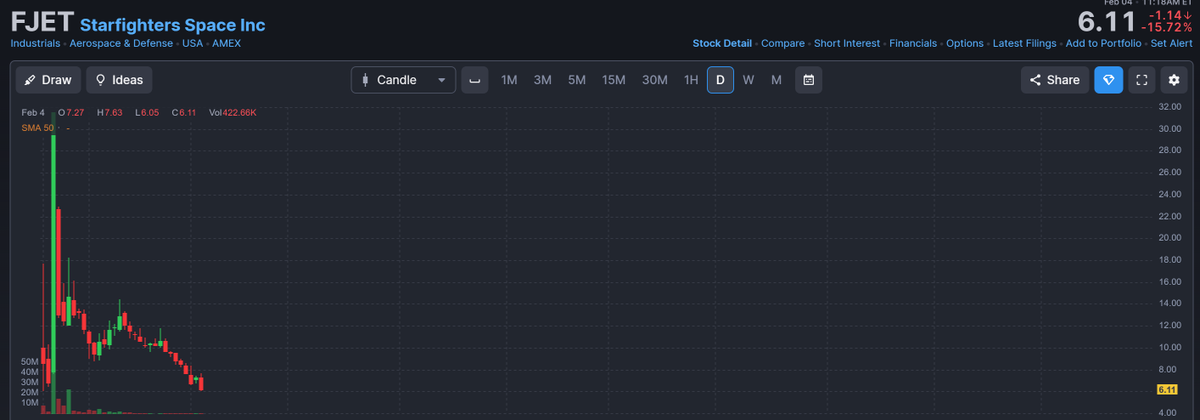Click Aerospace & Defense industry link
1200x420 pixels.
(x=121, y=44)
